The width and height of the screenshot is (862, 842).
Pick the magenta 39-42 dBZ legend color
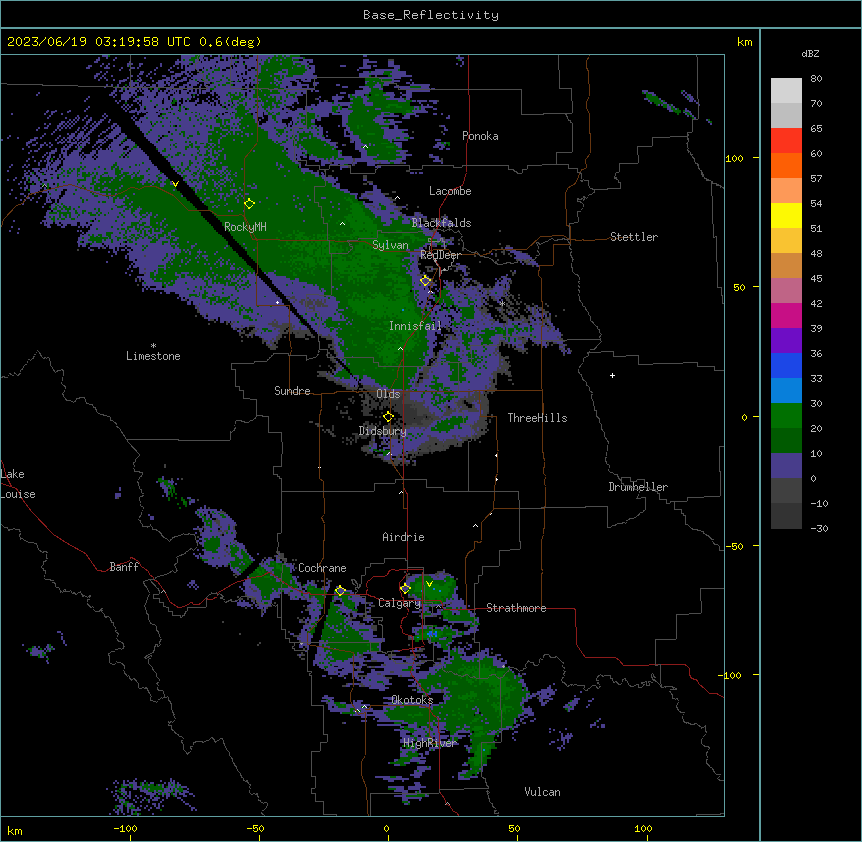pos(786,315)
